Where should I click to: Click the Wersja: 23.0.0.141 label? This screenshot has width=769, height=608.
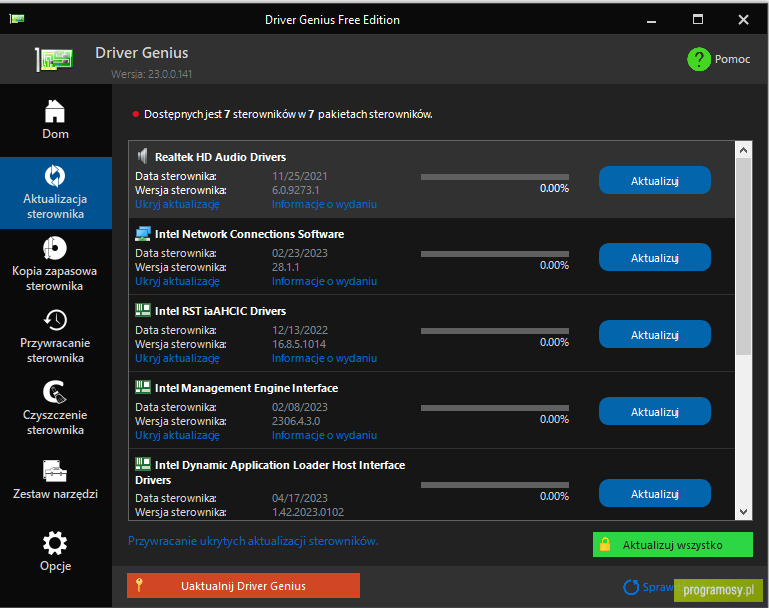(x=152, y=74)
